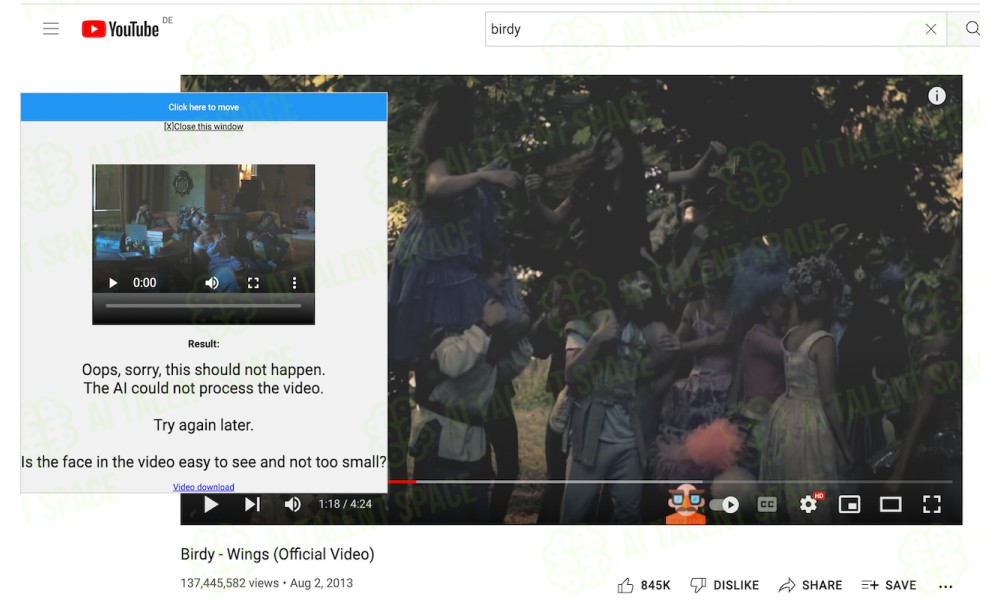Image resolution: width=1000 pixels, height=600 pixels.
Task: Toggle closed captions on the video
Action: click(767, 504)
